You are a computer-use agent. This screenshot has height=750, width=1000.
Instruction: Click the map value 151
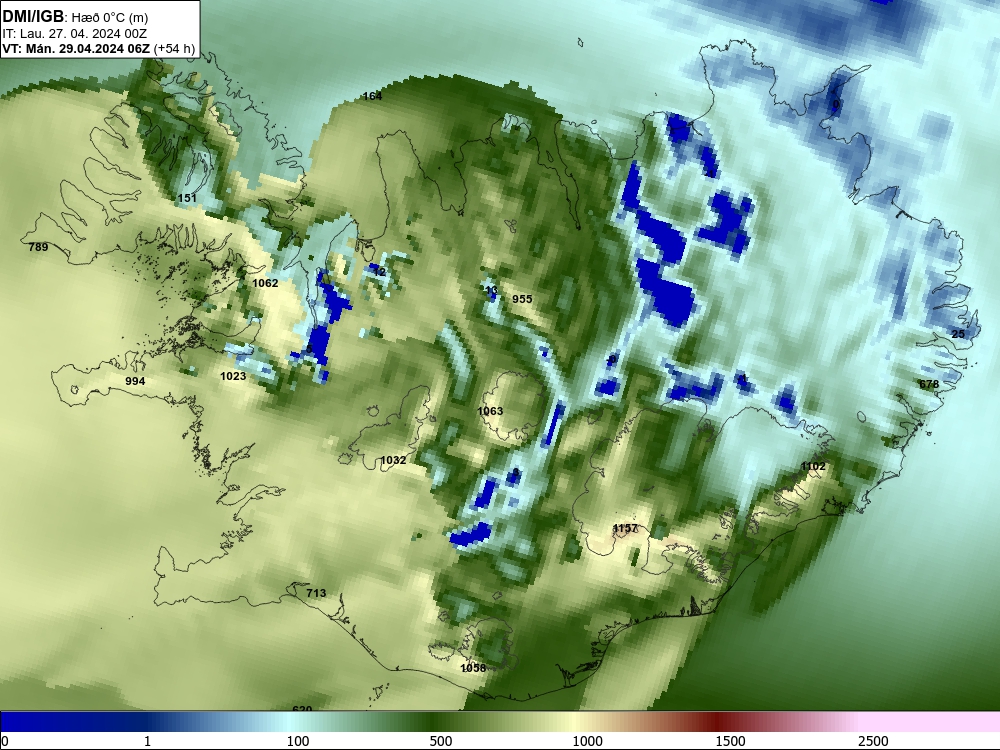(x=187, y=198)
